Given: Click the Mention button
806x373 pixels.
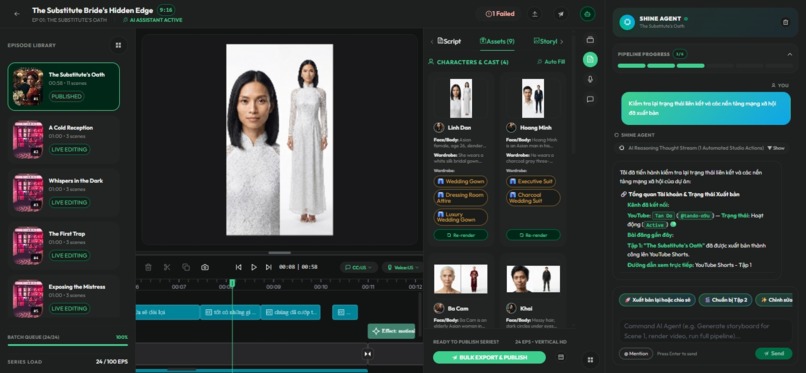Looking at the screenshot, I should 636,353.
